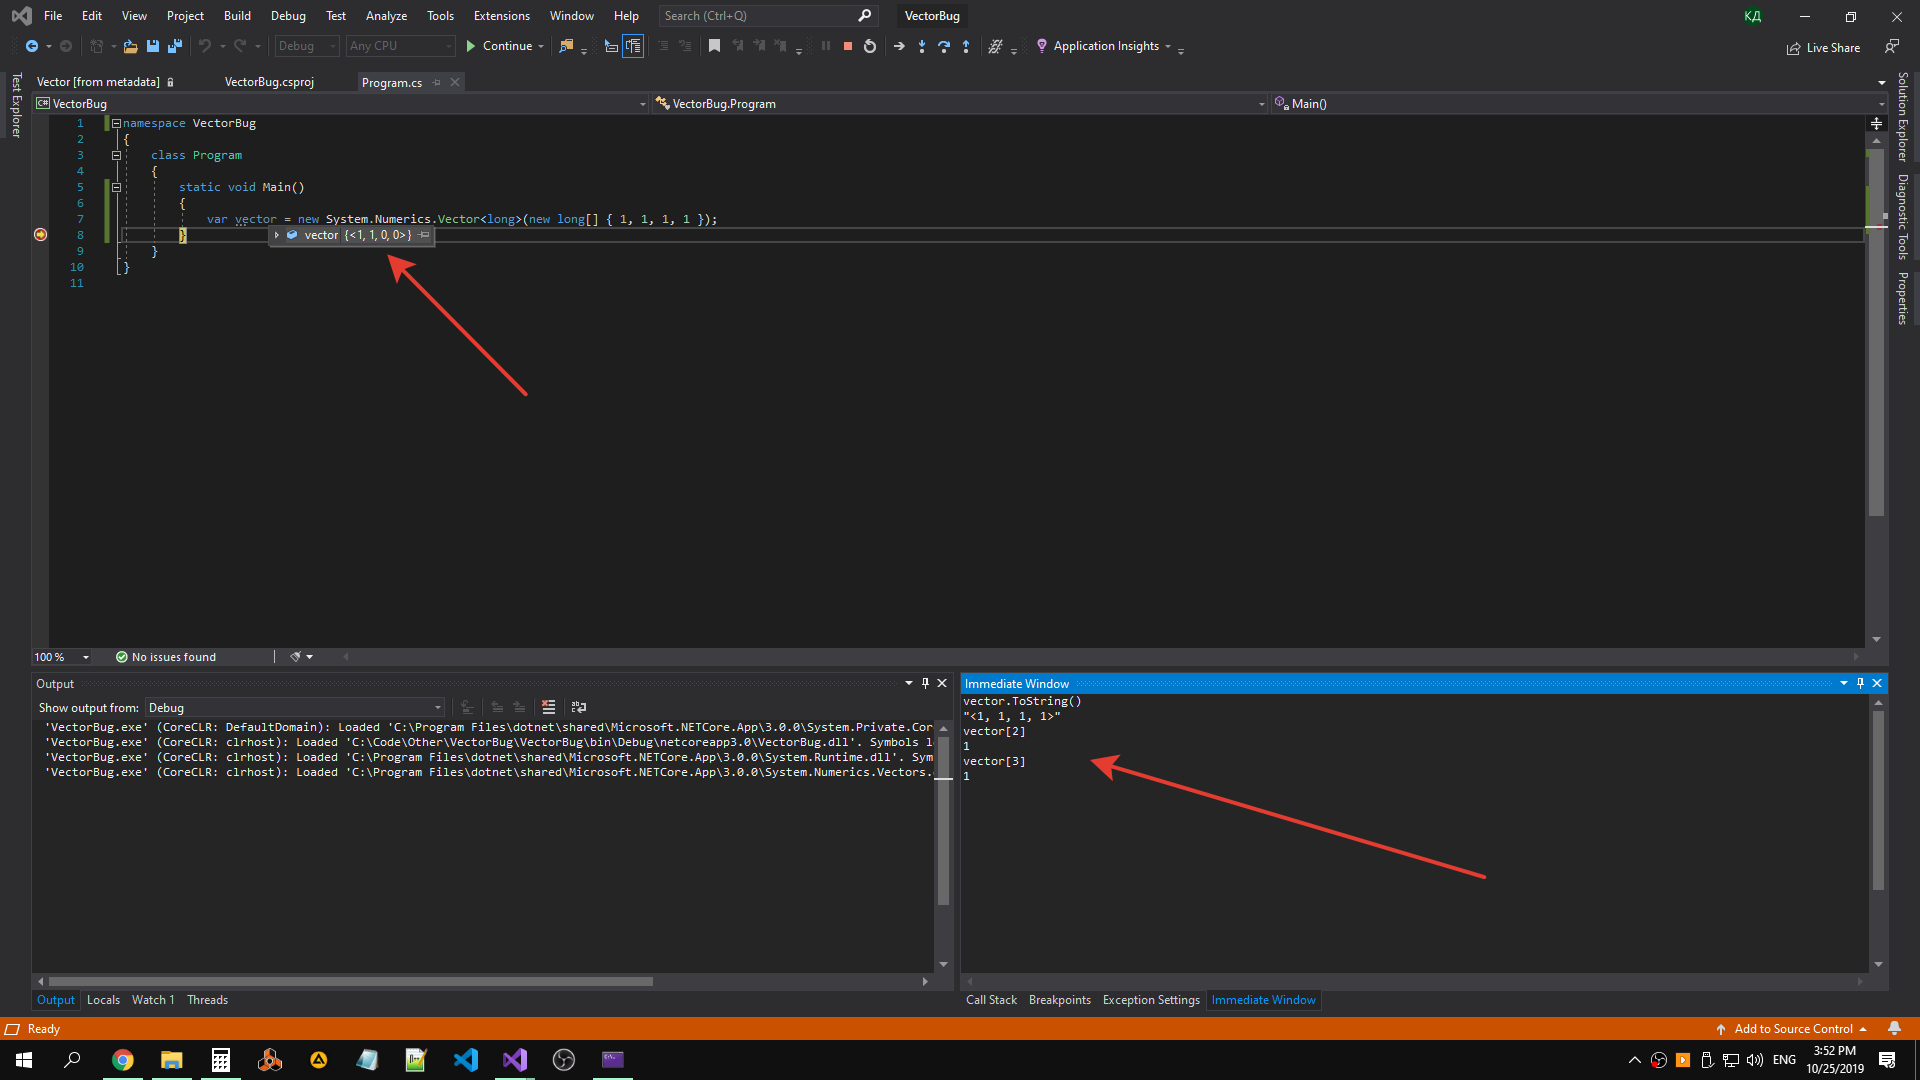
Task: Toggle the pin on the Immediate Window
Action: [x=1860, y=683]
